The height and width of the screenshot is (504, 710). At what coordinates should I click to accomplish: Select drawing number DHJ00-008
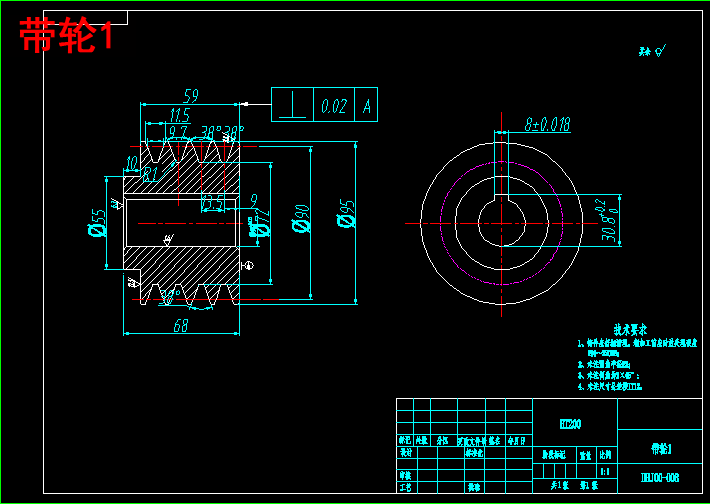660,478
